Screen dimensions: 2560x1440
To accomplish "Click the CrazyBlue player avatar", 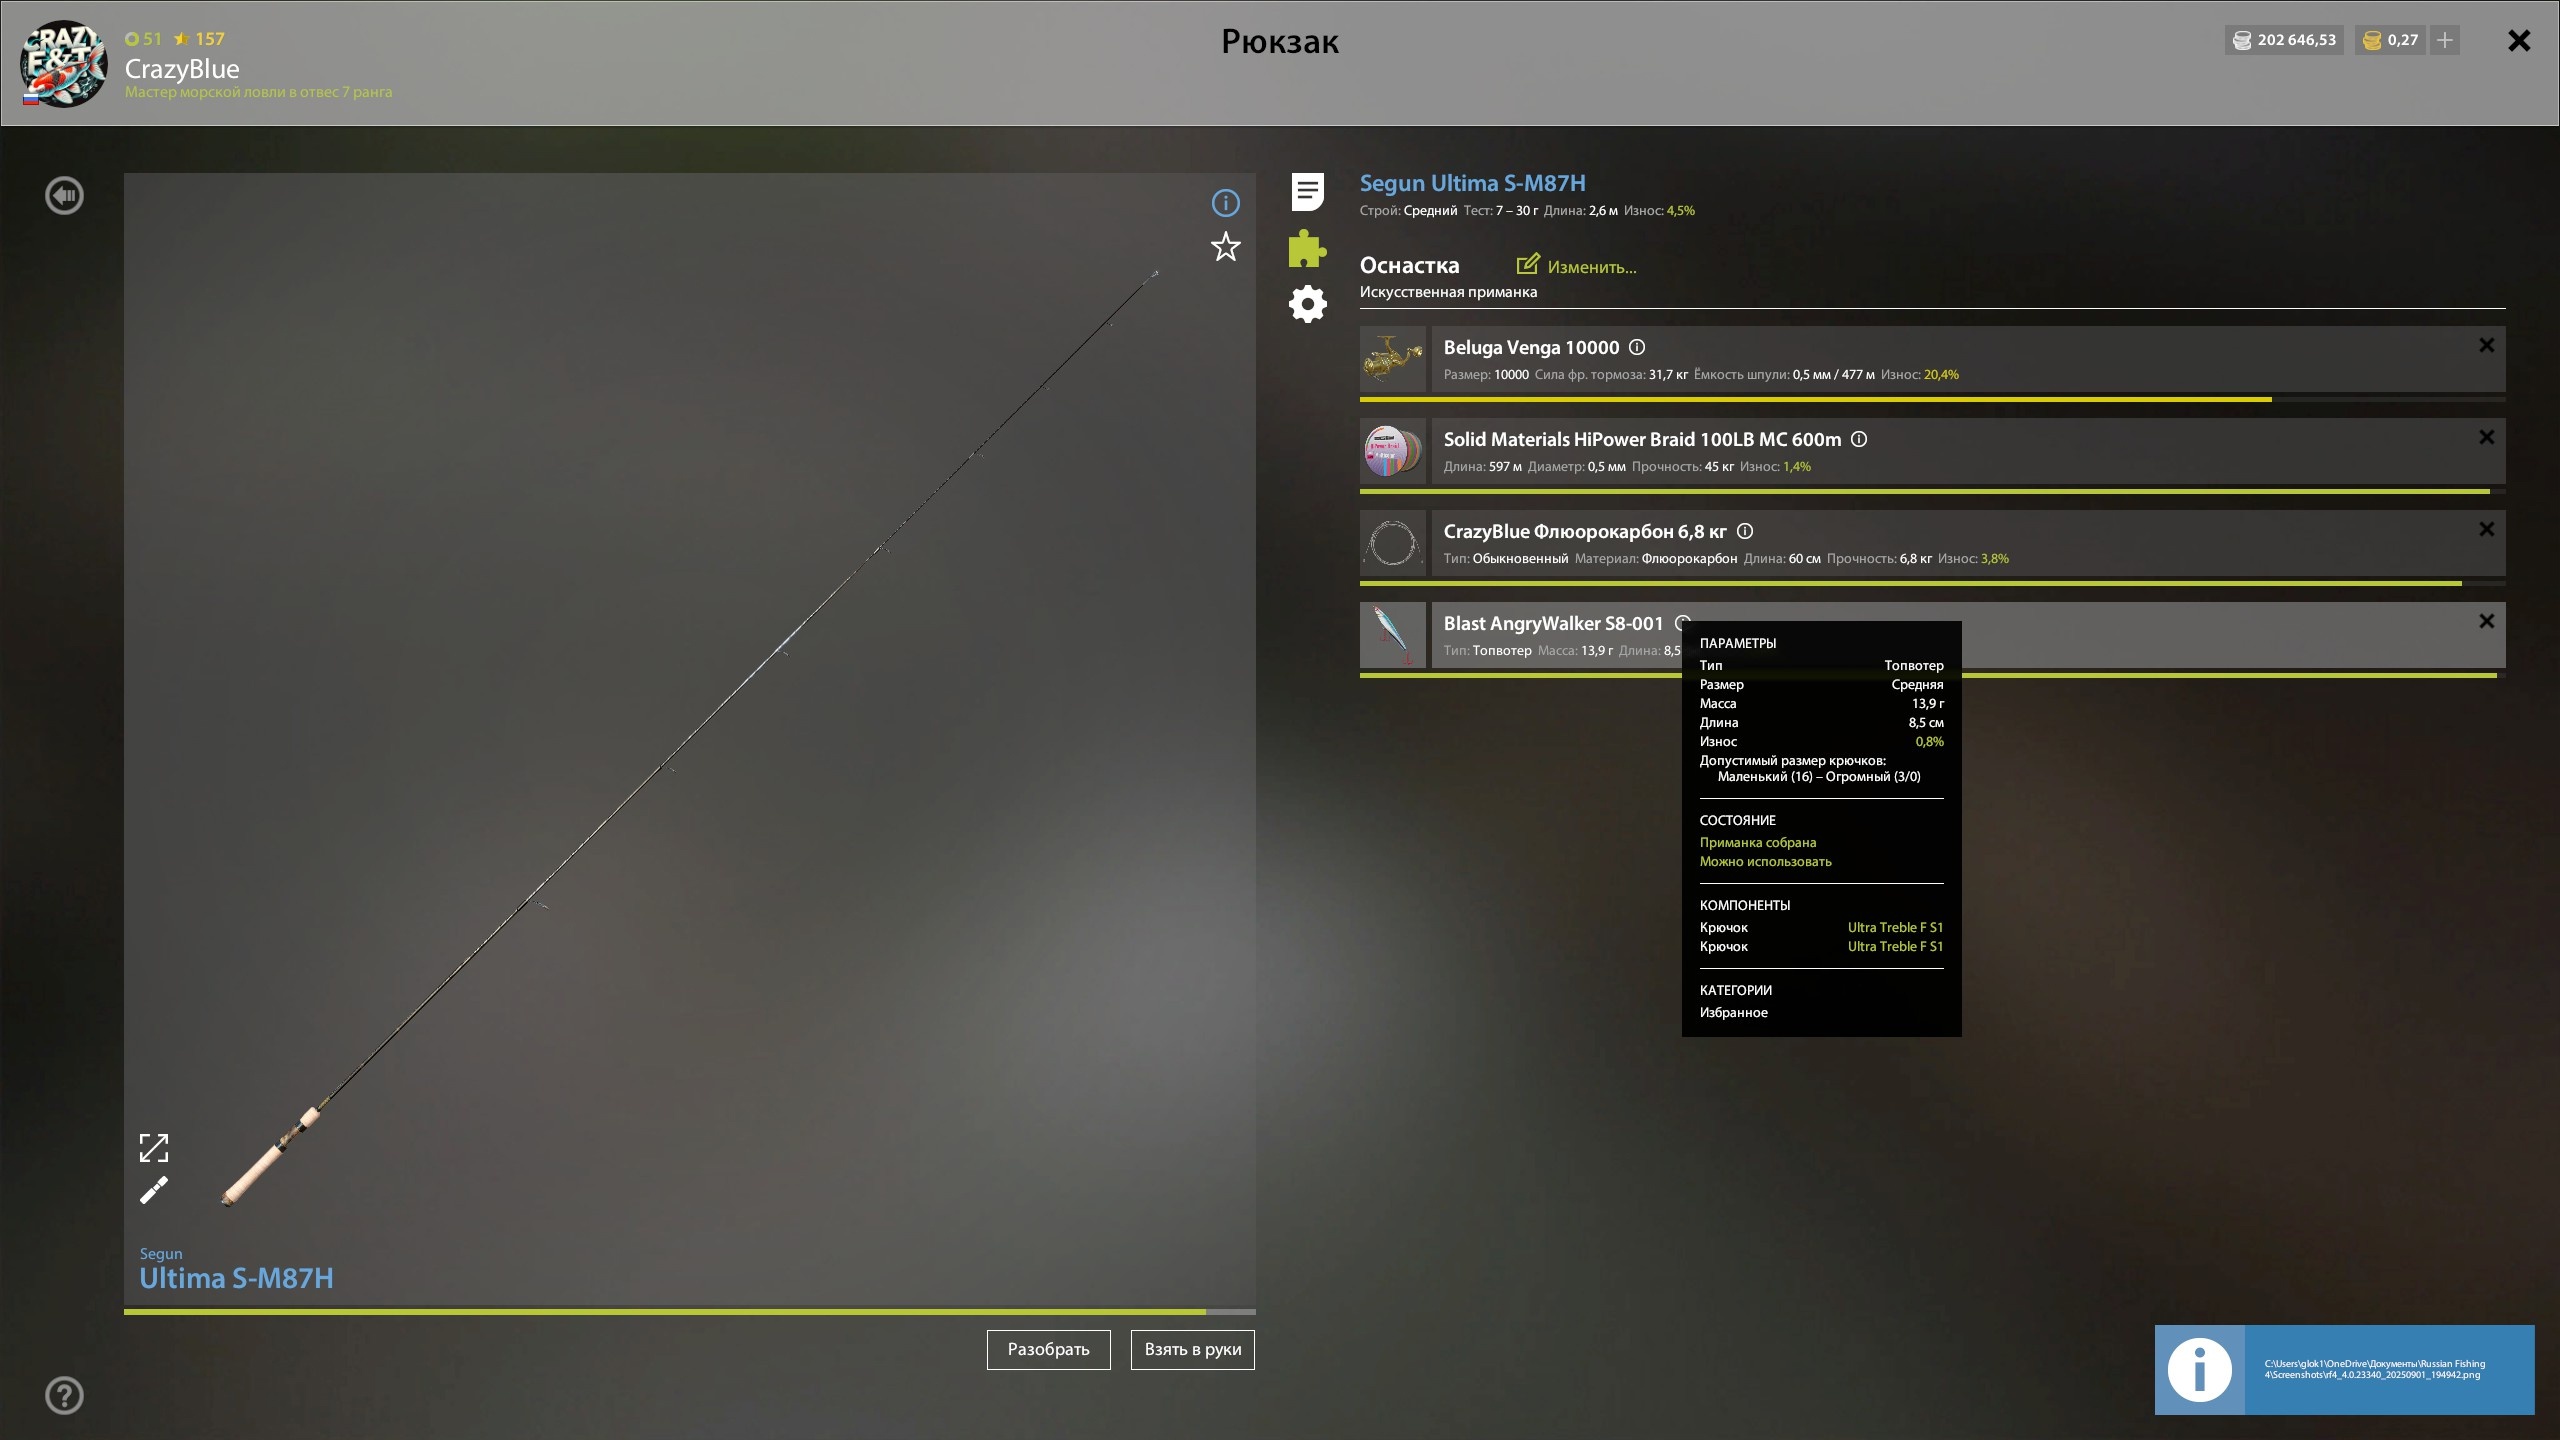I will pyautogui.click(x=64, y=63).
